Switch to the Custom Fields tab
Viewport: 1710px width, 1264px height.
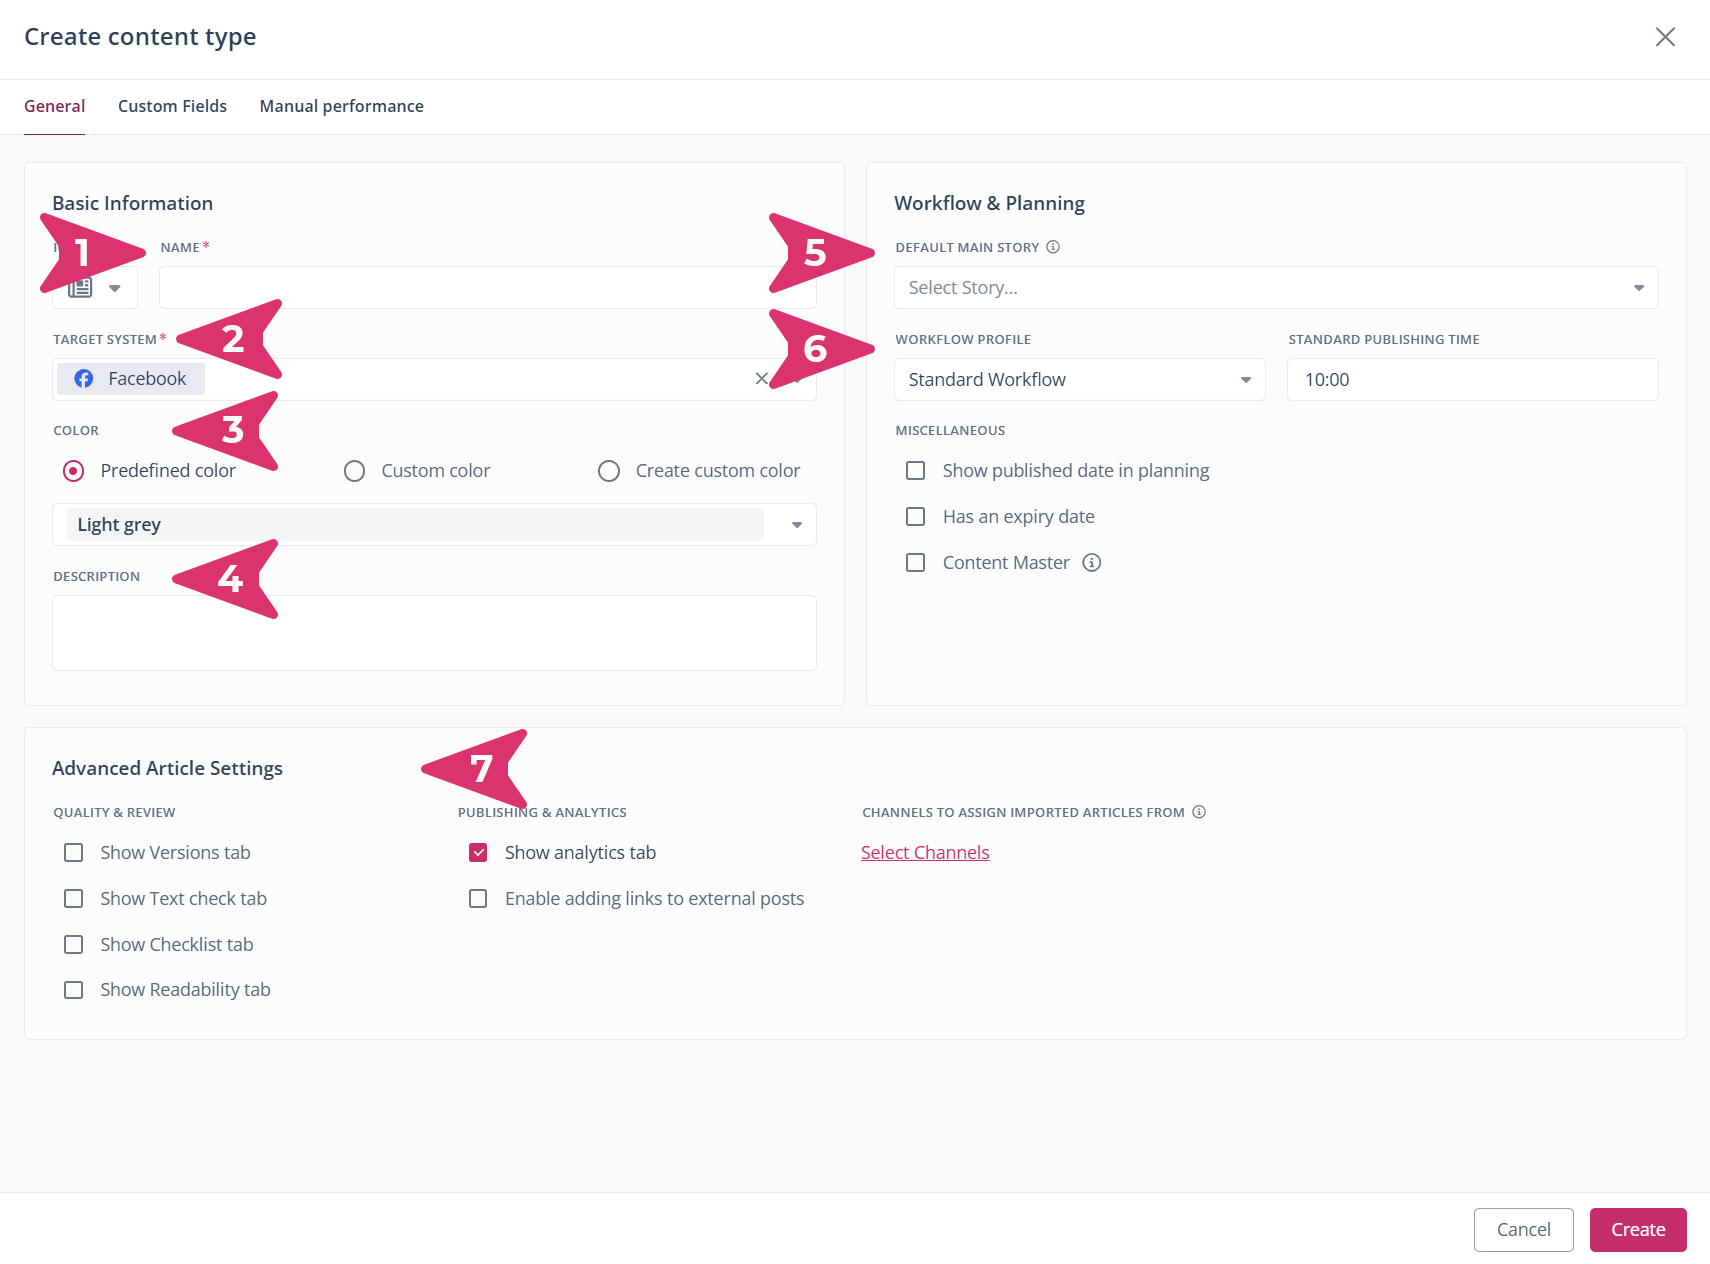(x=172, y=106)
